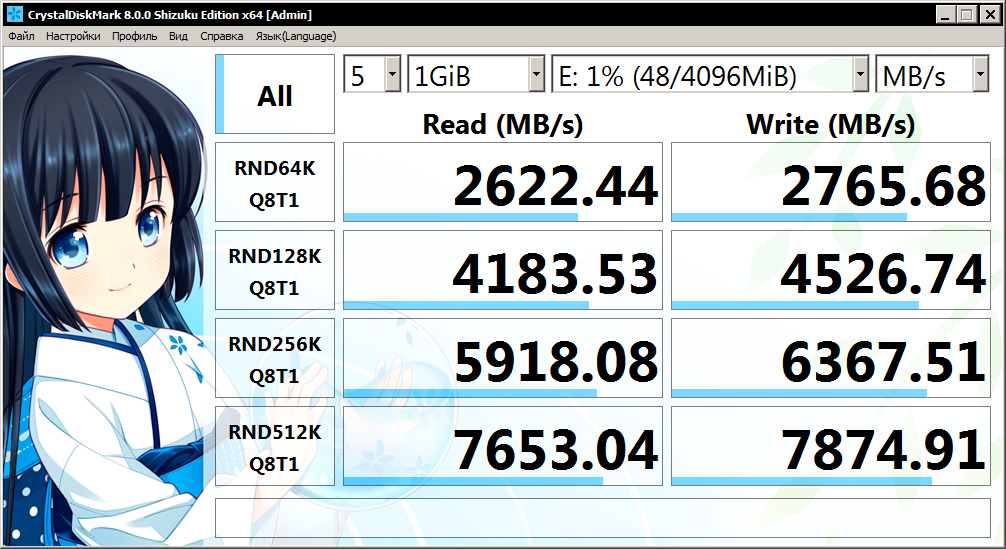Maximize the CrystalDiskMark window
This screenshot has height=549, width=1006.
click(x=967, y=14)
